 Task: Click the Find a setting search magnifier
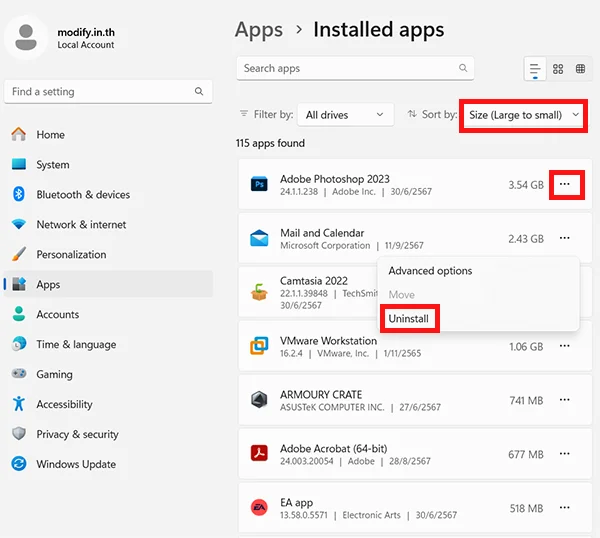click(x=199, y=91)
